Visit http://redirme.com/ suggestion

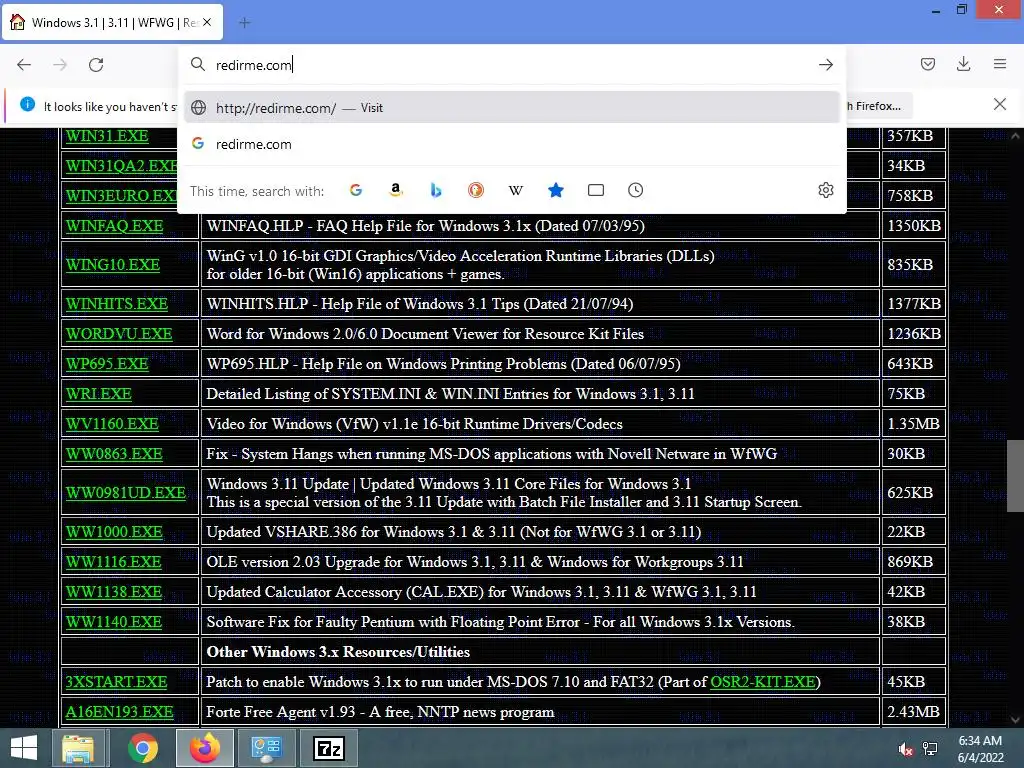click(x=511, y=108)
